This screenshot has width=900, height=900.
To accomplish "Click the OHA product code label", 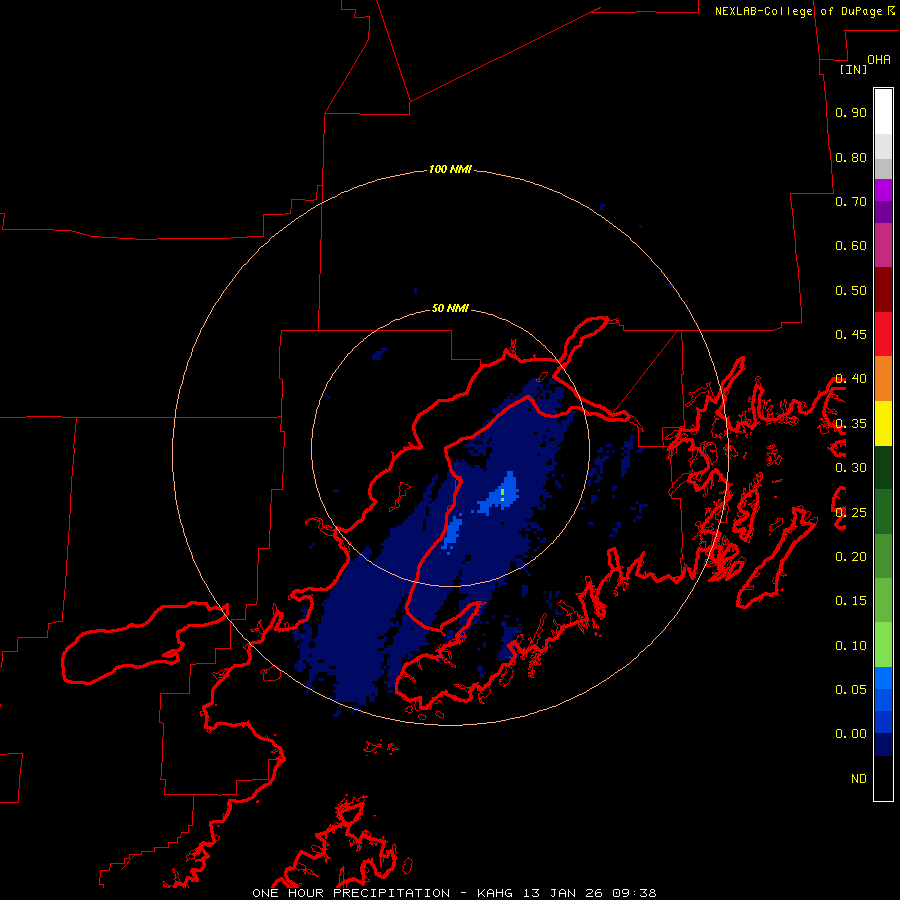I will (x=879, y=60).
